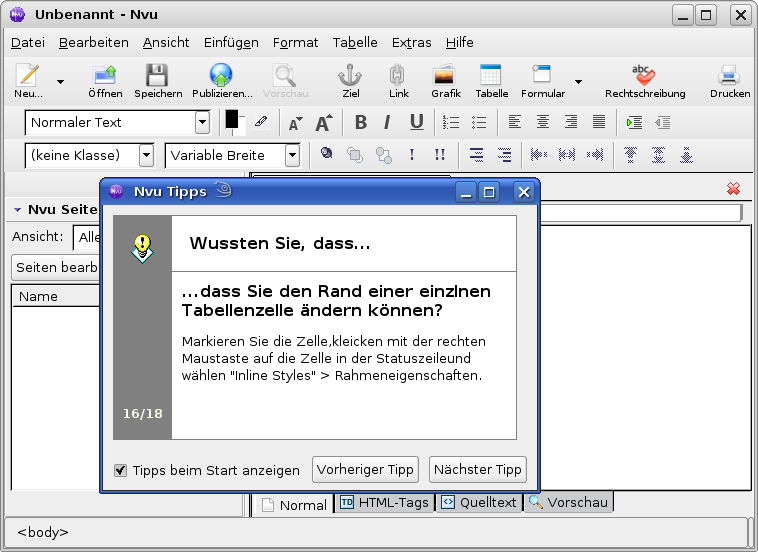Click Nächster Tipp button
Screen dimensions: 758x552
[x=478, y=469]
